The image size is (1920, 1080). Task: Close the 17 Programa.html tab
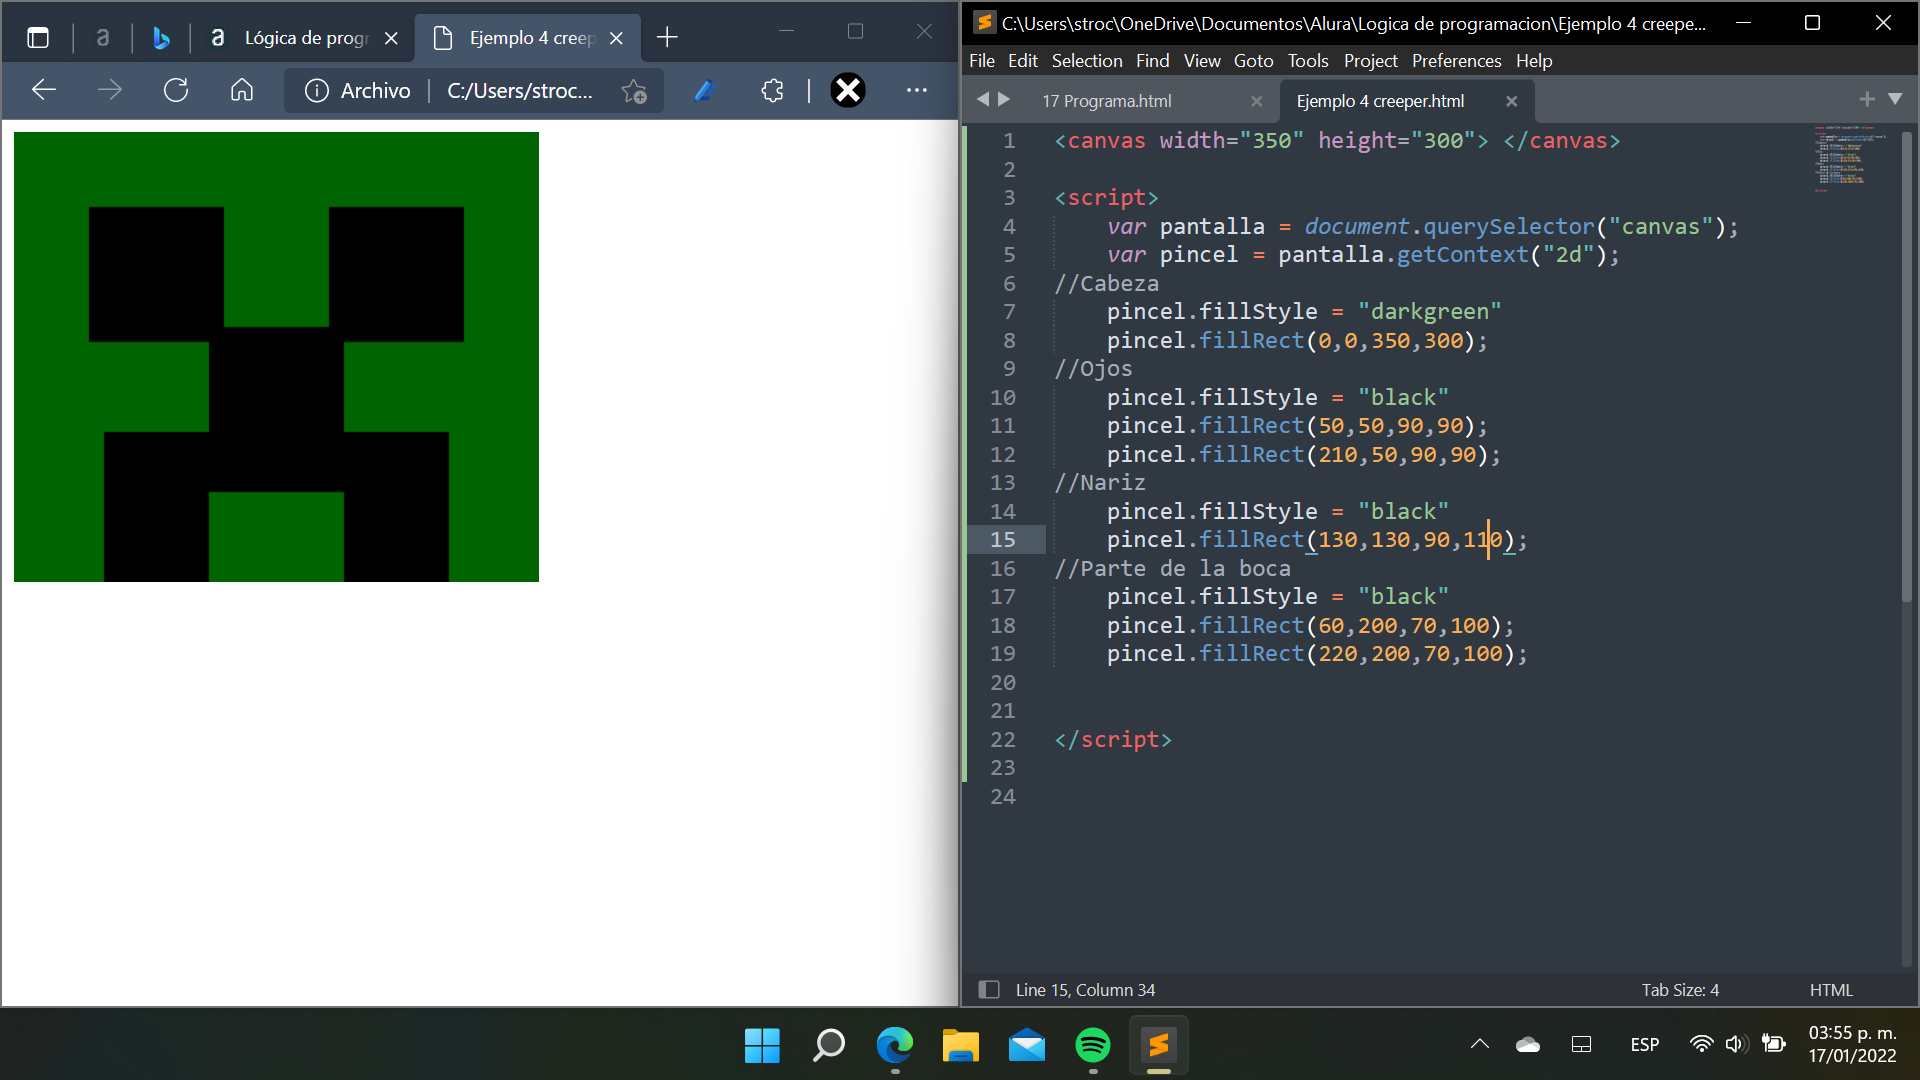tap(1257, 101)
